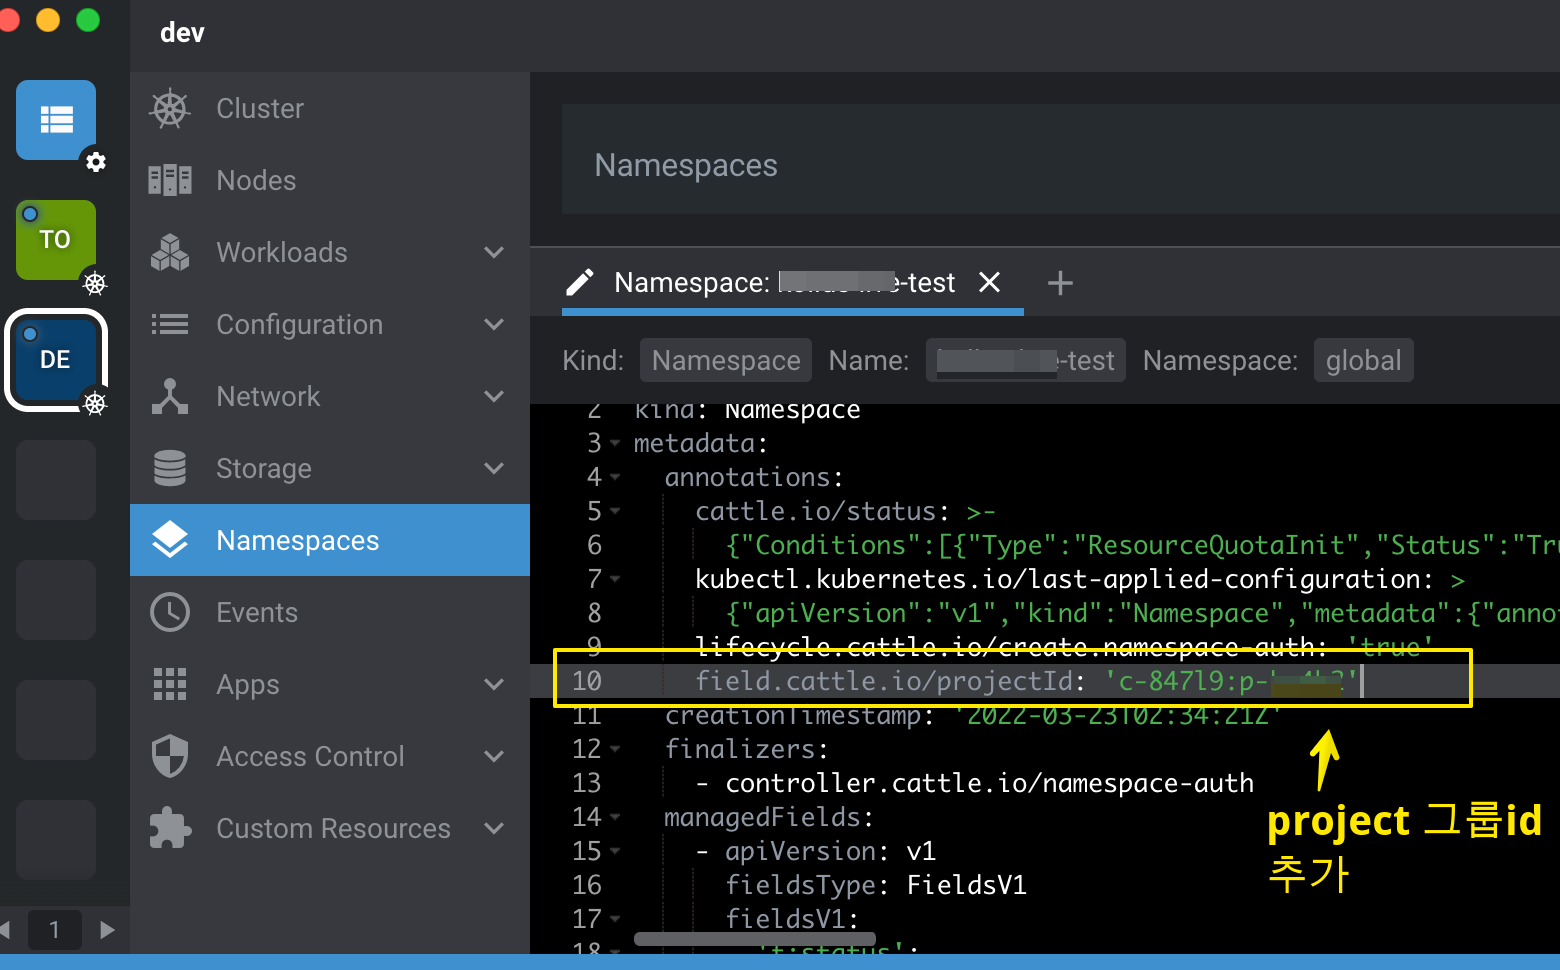Select the TO cluster in hotbar
The width and height of the screenshot is (1560, 970).
tap(56, 240)
